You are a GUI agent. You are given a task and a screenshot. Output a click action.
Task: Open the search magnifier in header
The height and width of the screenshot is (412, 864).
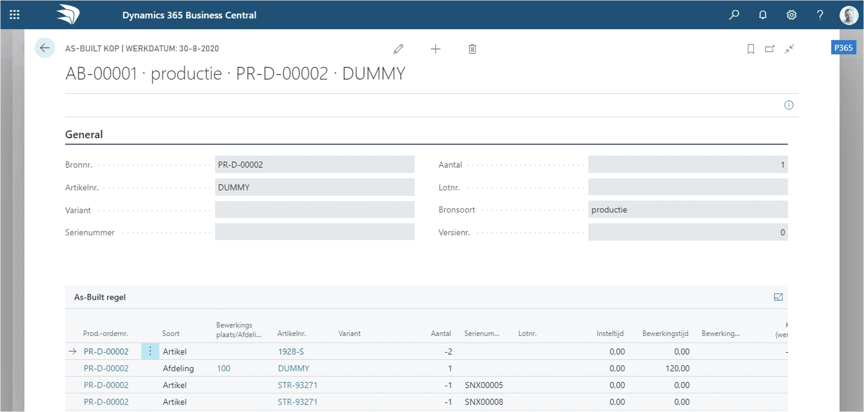coord(734,15)
